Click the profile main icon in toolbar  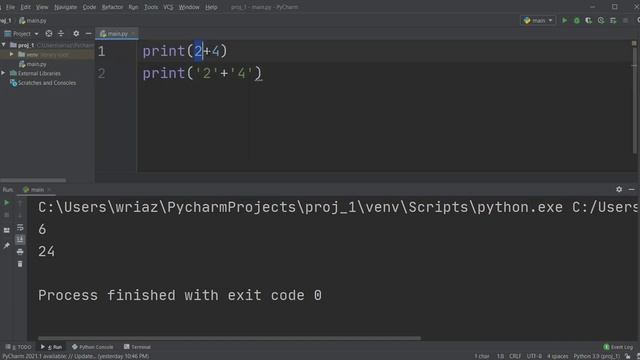click(601, 20)
